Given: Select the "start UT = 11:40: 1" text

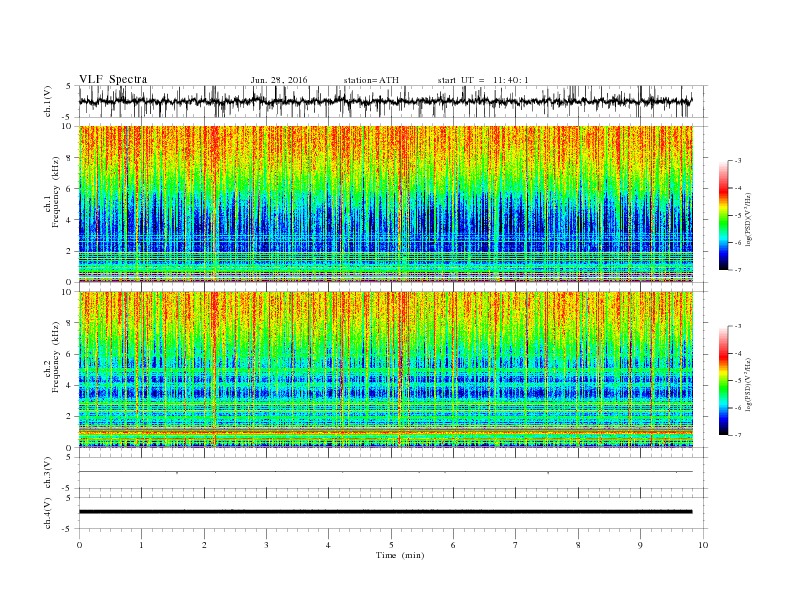Looking at the screenshot, I should click(483, 80).
